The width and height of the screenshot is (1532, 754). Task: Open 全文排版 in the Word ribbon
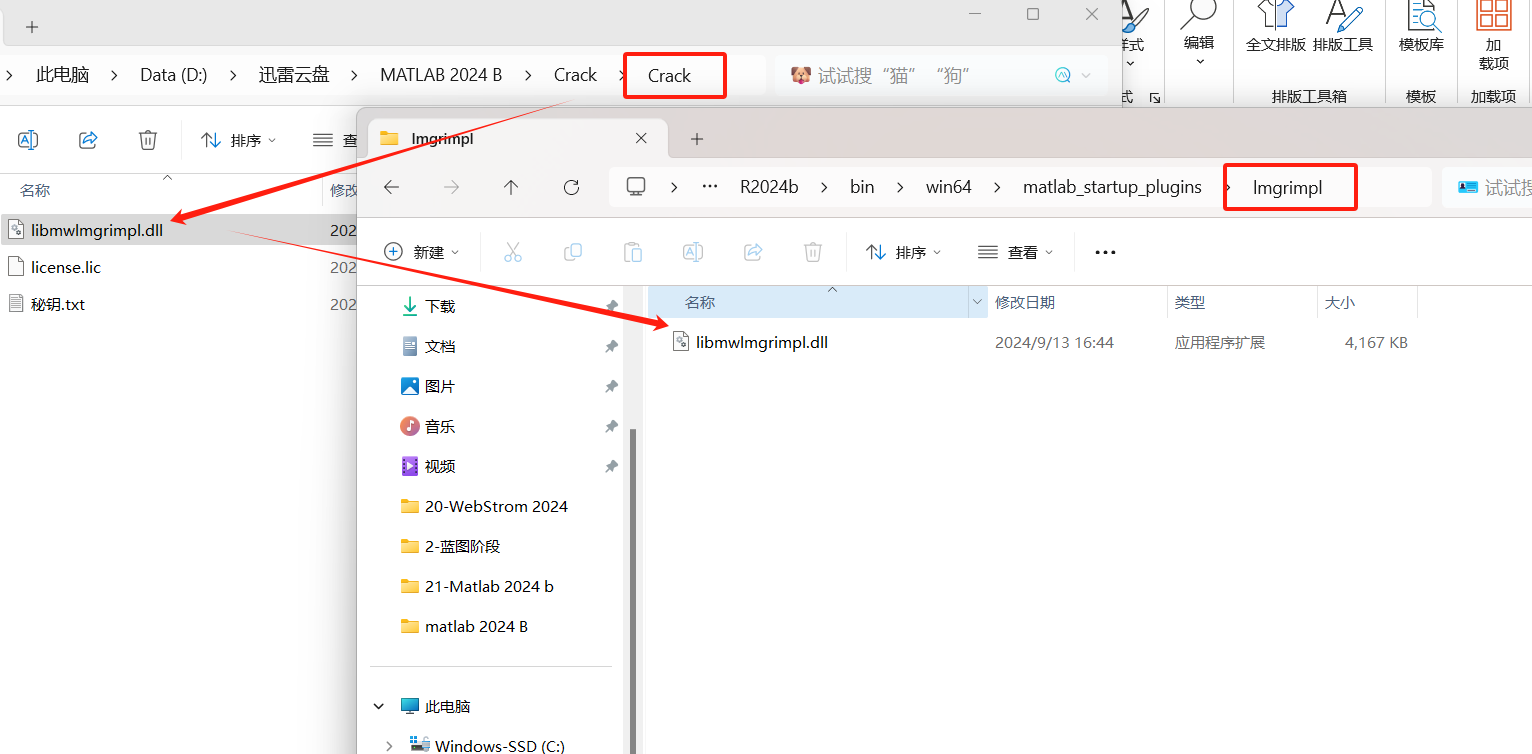pyautogui.click(x=1275, y=27)
